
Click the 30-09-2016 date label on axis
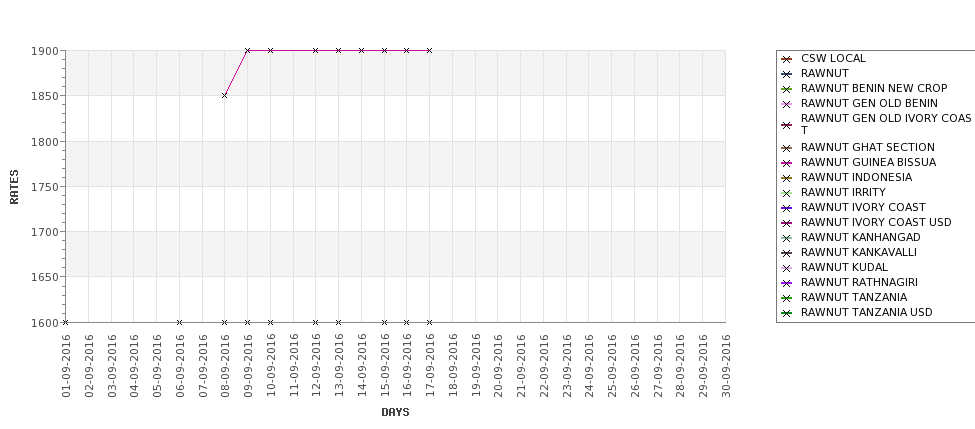[x=726, y=366]
